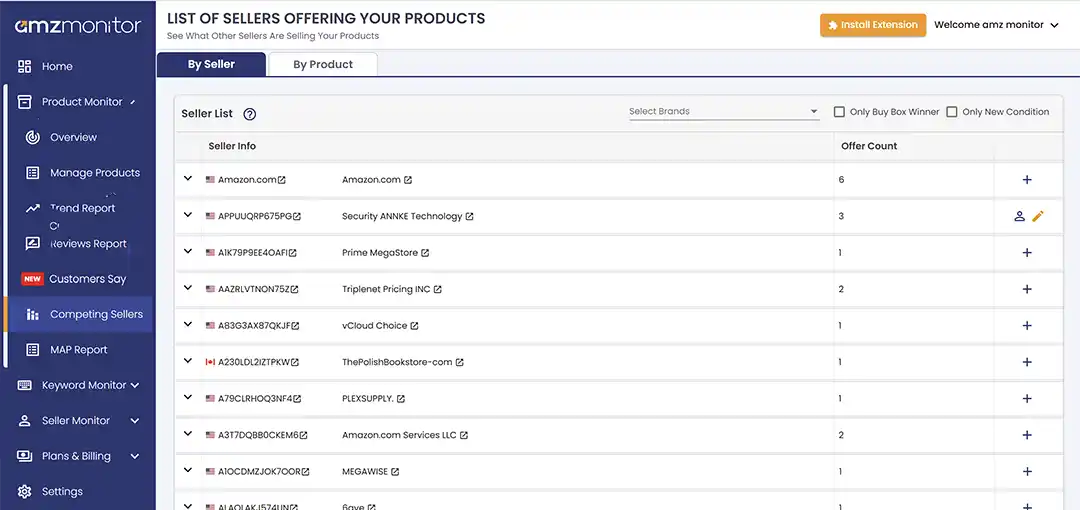Viewport: 1080px width, 510px height.
Task: Click the amzmonitor logo
Action: click(x=78, y=26)
